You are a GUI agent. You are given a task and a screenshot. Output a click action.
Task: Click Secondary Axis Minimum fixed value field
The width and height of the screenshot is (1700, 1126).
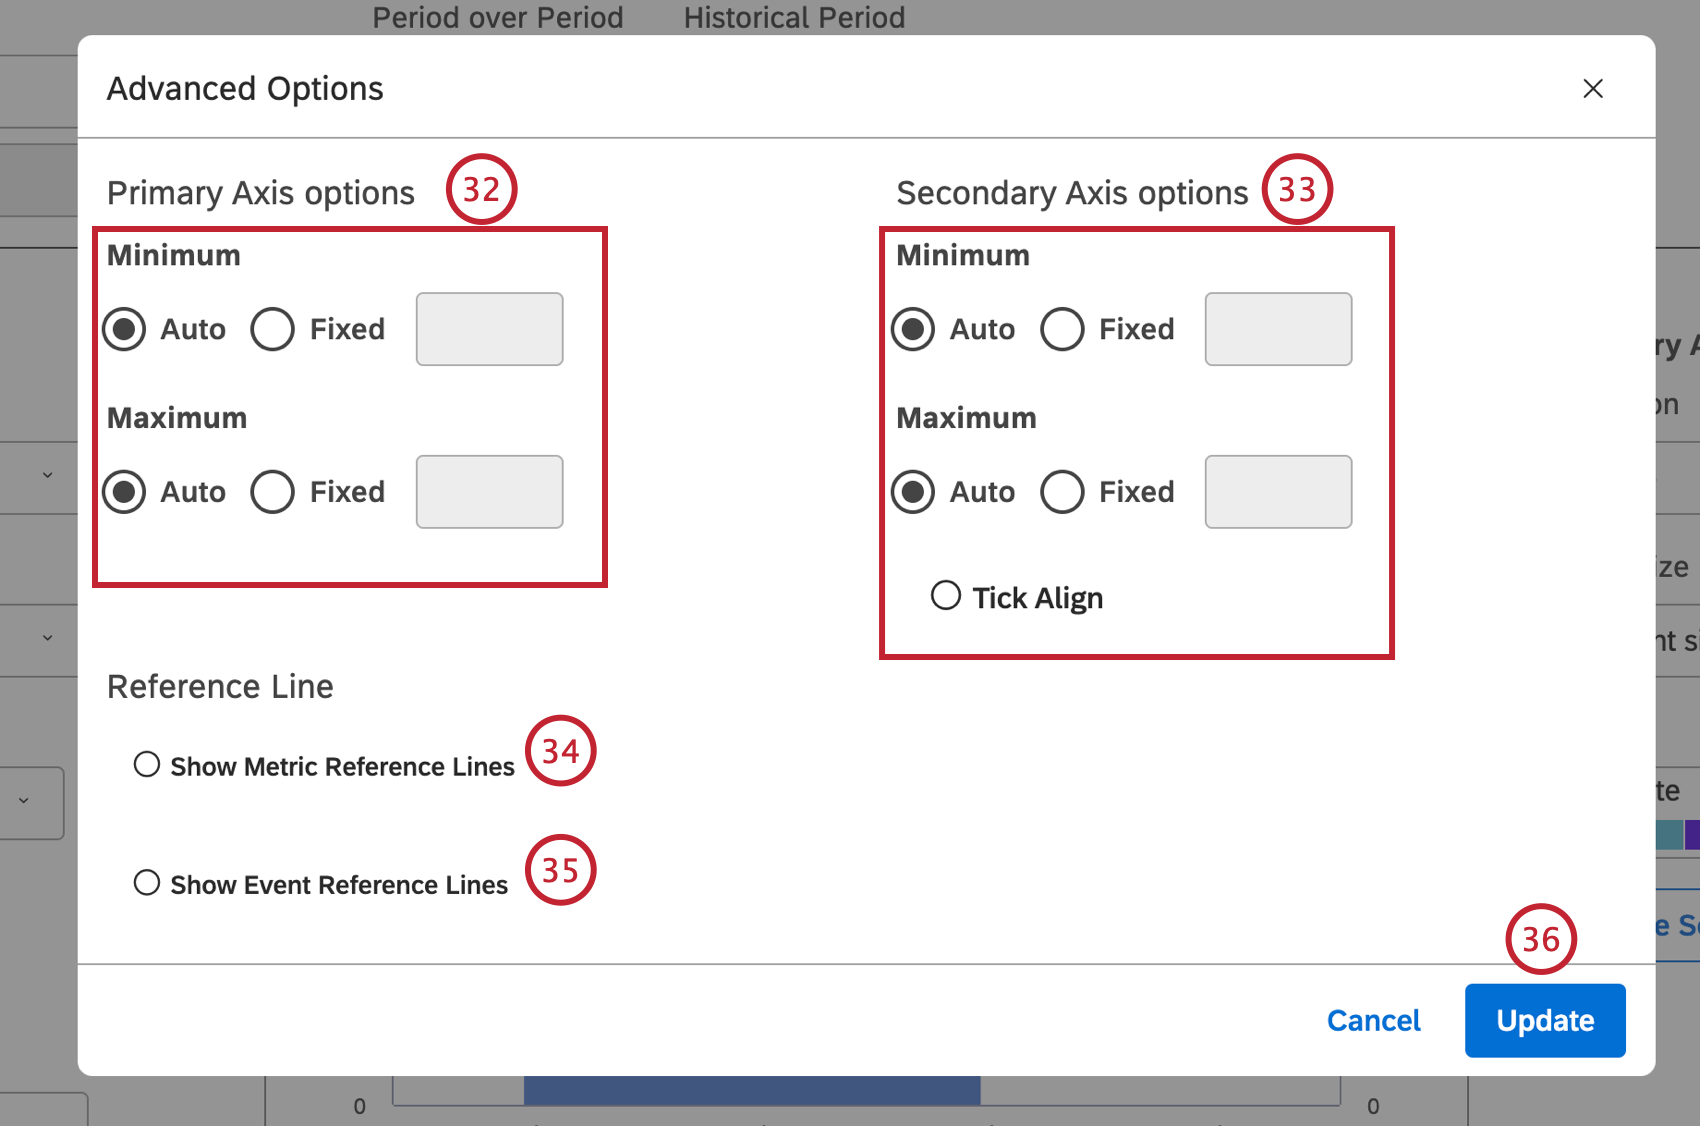pyautogui.click(x=1278, y=329)
